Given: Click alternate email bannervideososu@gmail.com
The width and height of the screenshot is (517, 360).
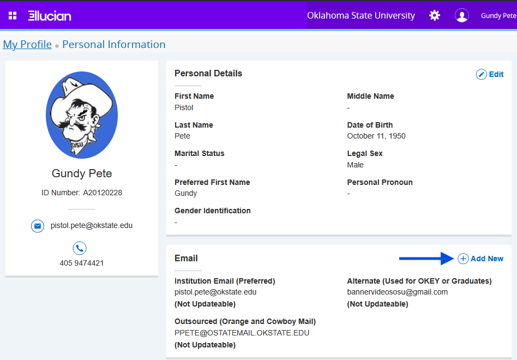Looking at the screenshot, I should (x=397, y=292).
